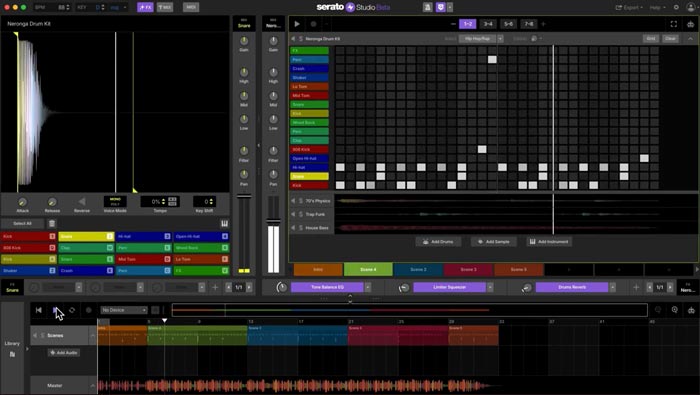Click the Key Shift stepper
Viewport: 700px width, 395px height.
pos(212,201)
